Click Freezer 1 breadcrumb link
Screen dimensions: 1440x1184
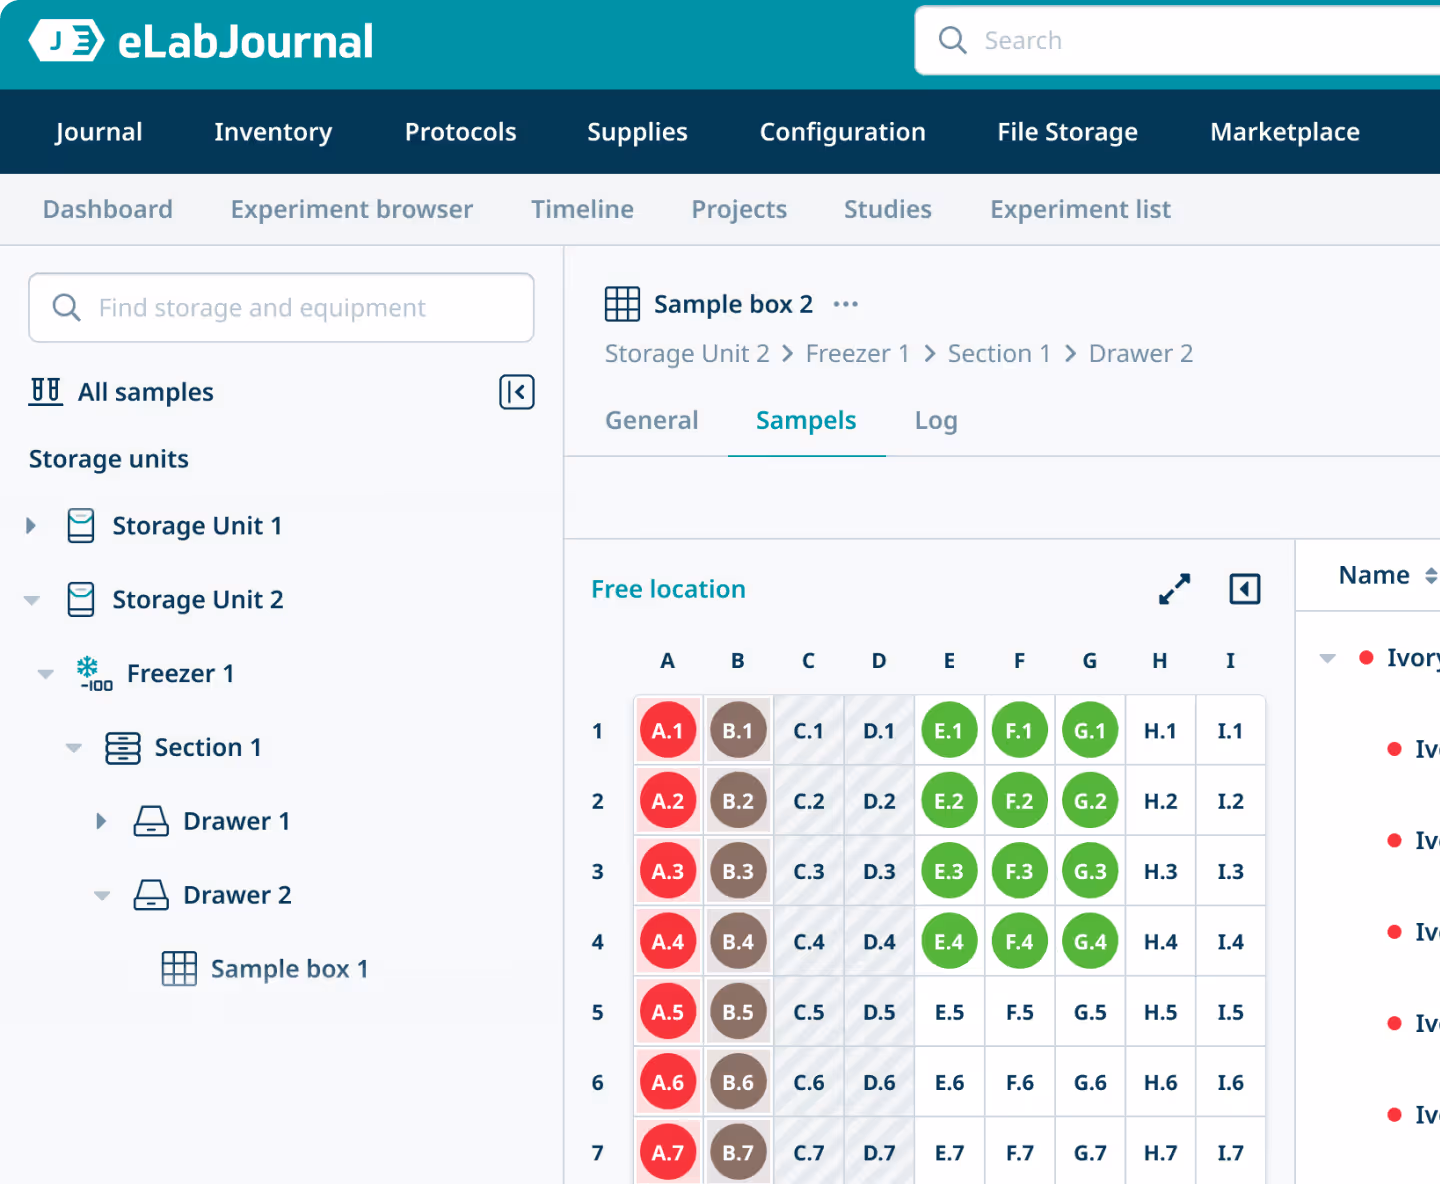click(x=858, y=353)
